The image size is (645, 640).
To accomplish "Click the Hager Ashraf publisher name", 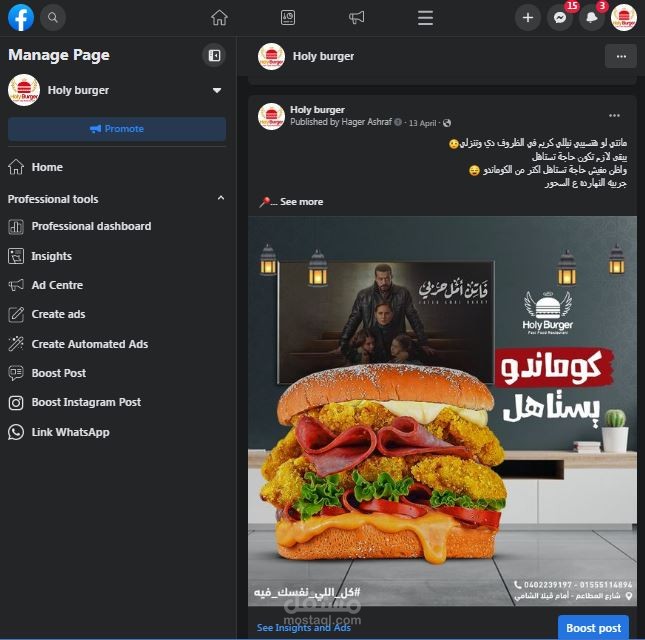I will coord(367,122).
